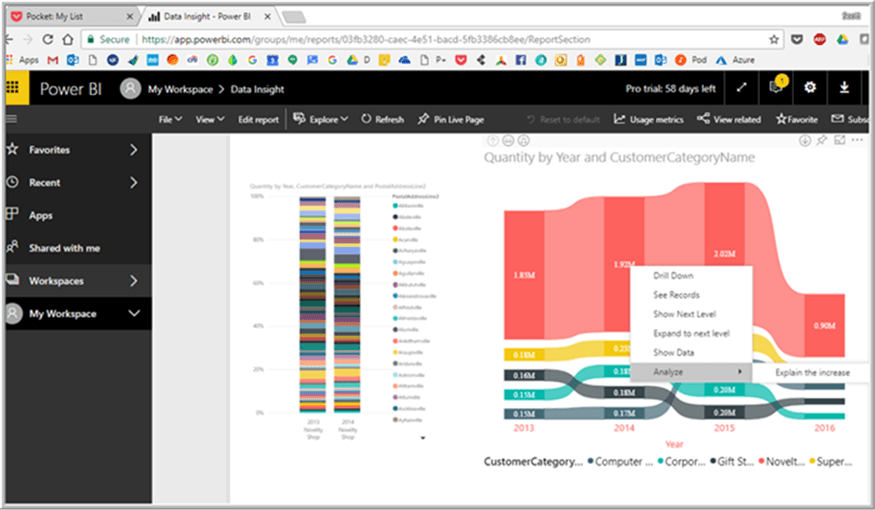This screenshot has width=875, height=510.
Task: Open the Azure bookmark
Action: pos(735,60)
